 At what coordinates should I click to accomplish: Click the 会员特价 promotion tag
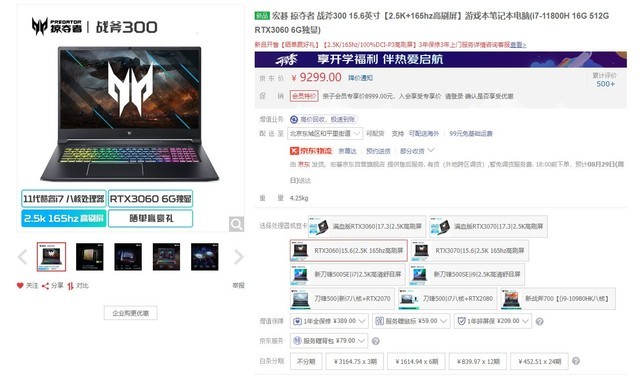304,96
